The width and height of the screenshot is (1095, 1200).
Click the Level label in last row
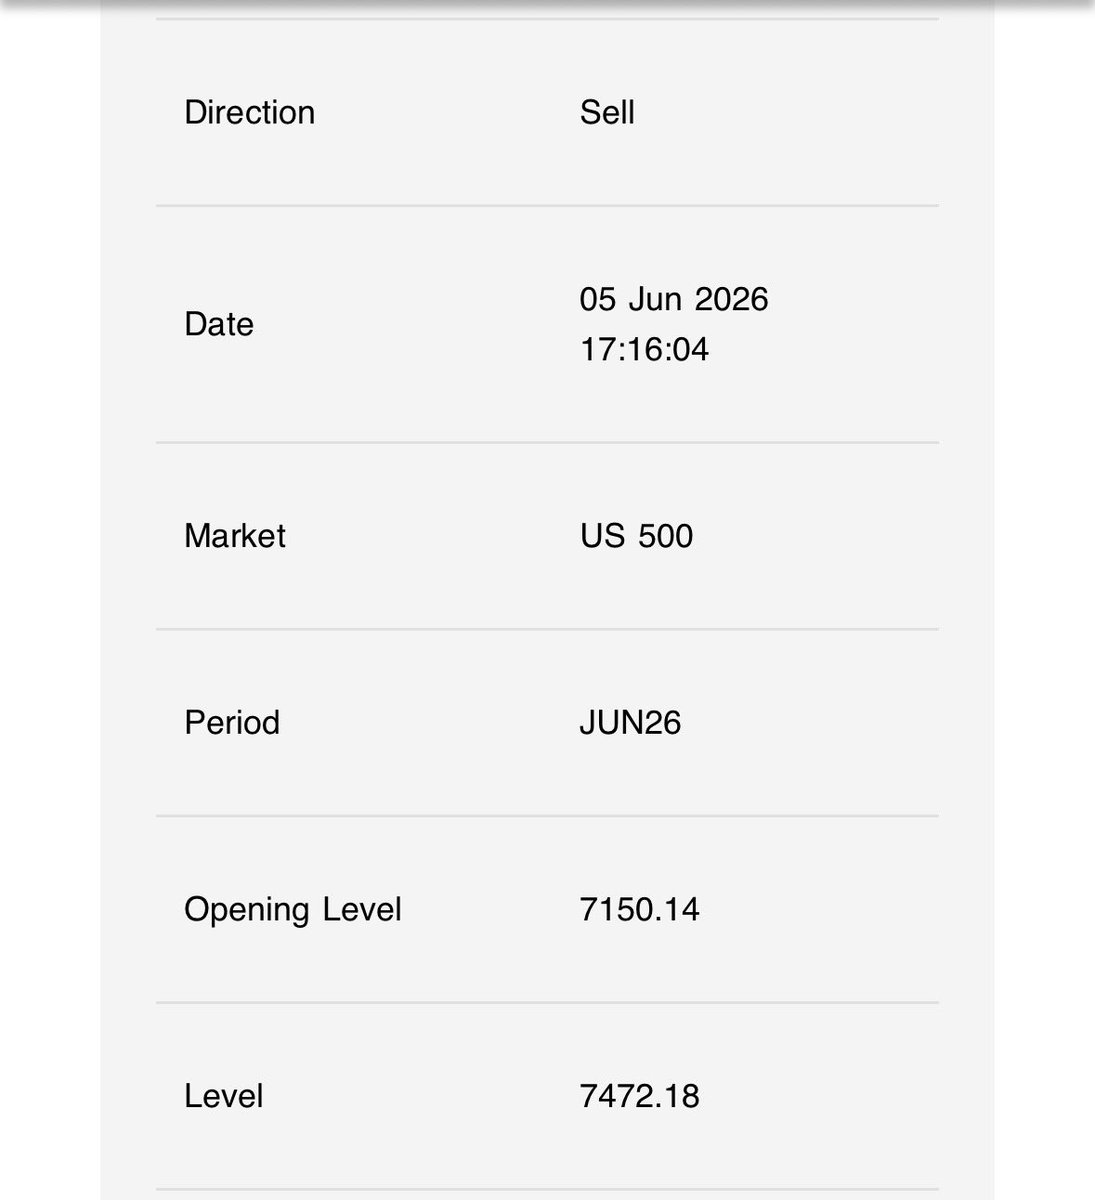point(224,1096)
